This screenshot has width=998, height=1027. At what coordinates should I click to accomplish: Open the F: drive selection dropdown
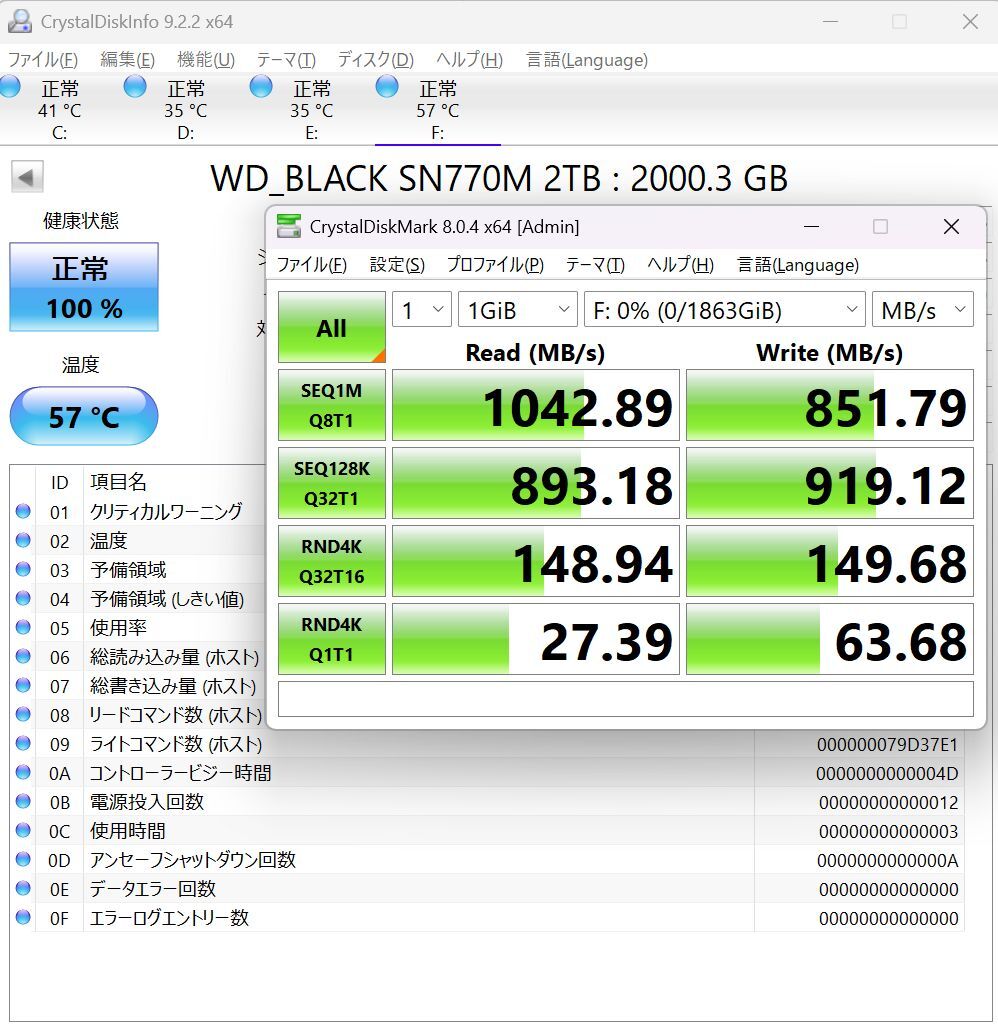click(x=724, y=310)
